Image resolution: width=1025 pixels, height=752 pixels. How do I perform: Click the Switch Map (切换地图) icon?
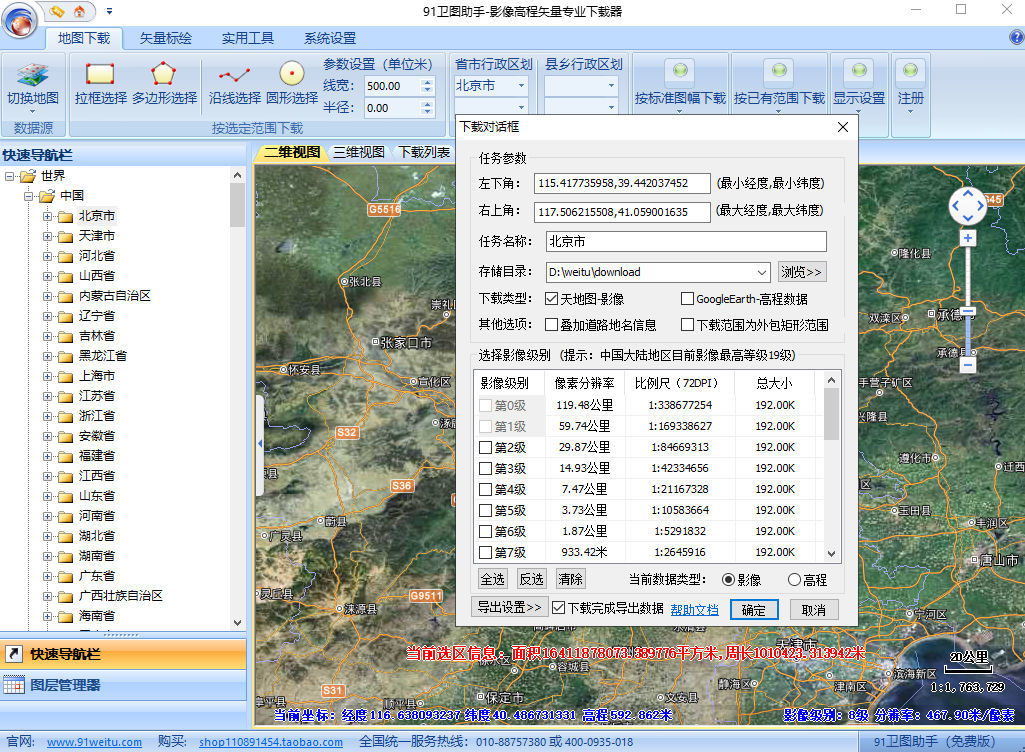[33, 75]
